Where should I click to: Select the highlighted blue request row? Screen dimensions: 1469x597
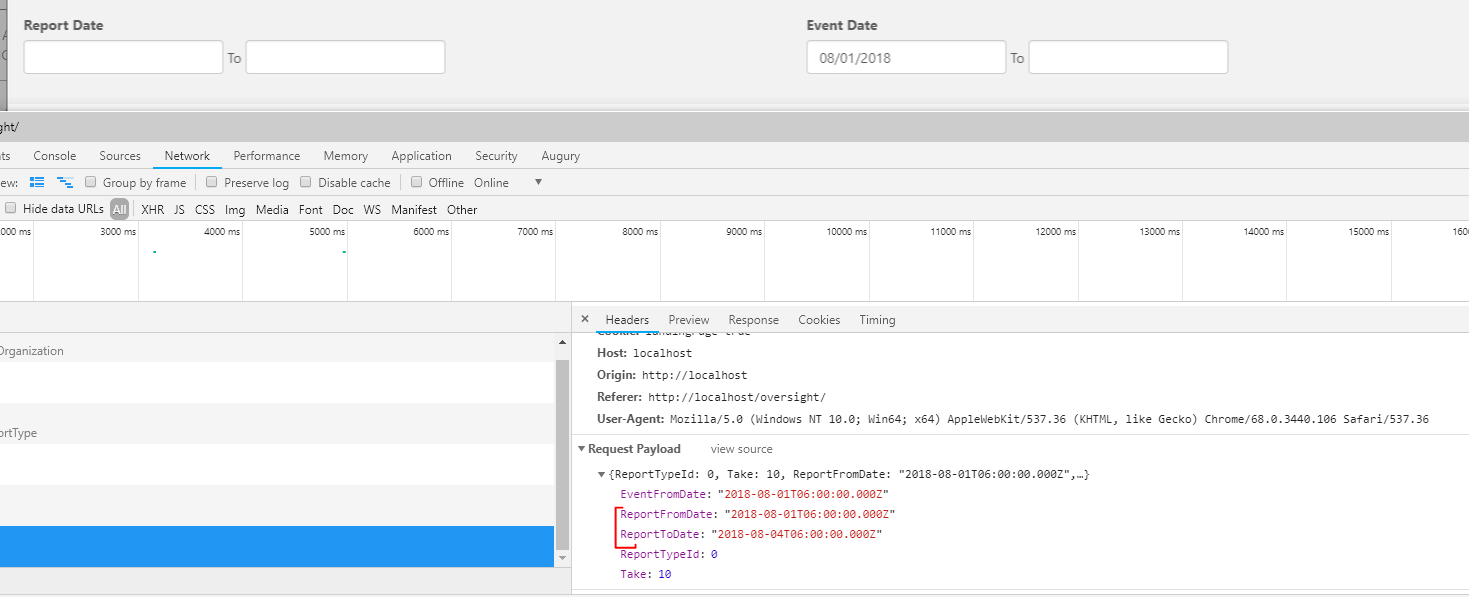[x=277, y=547]
